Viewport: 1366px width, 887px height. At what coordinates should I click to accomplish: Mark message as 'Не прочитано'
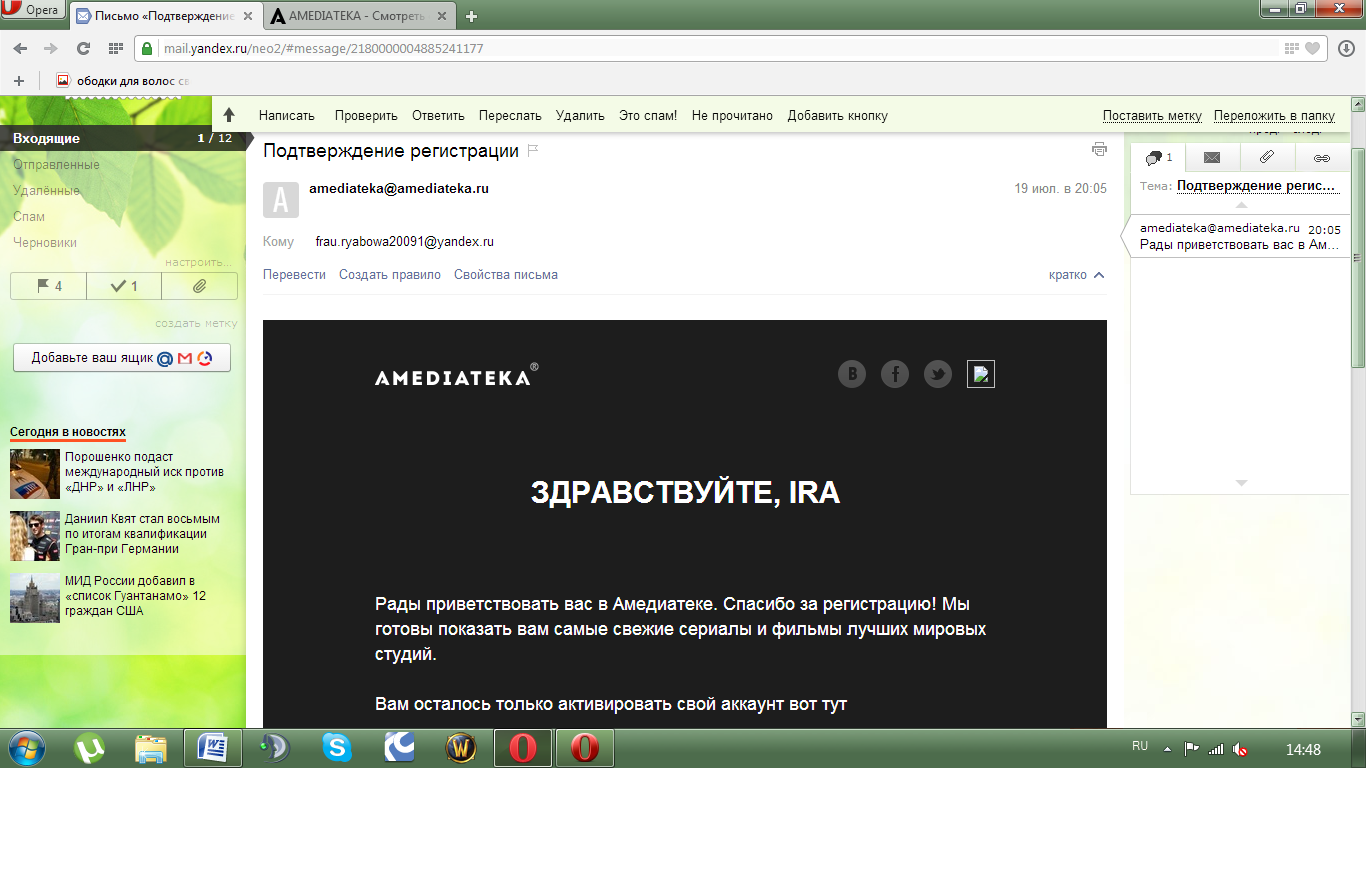(x=732, y=116)
